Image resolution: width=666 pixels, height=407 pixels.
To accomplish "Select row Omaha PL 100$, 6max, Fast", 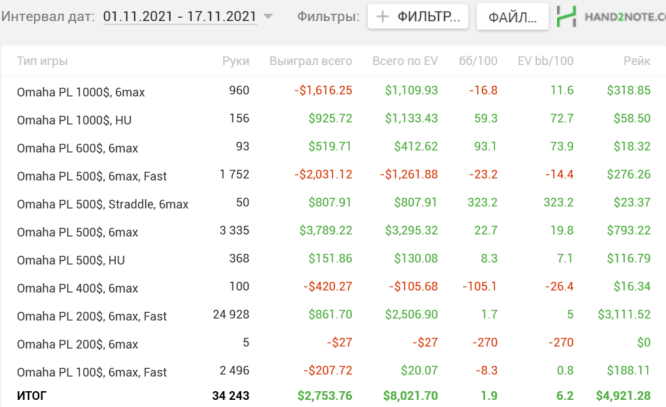I will [333, 371].
